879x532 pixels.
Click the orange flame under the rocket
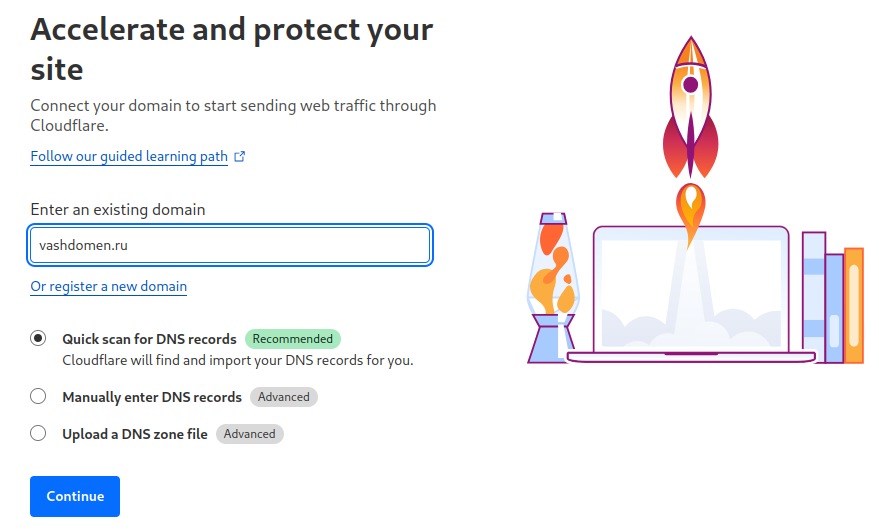click(x=688, y=212)
